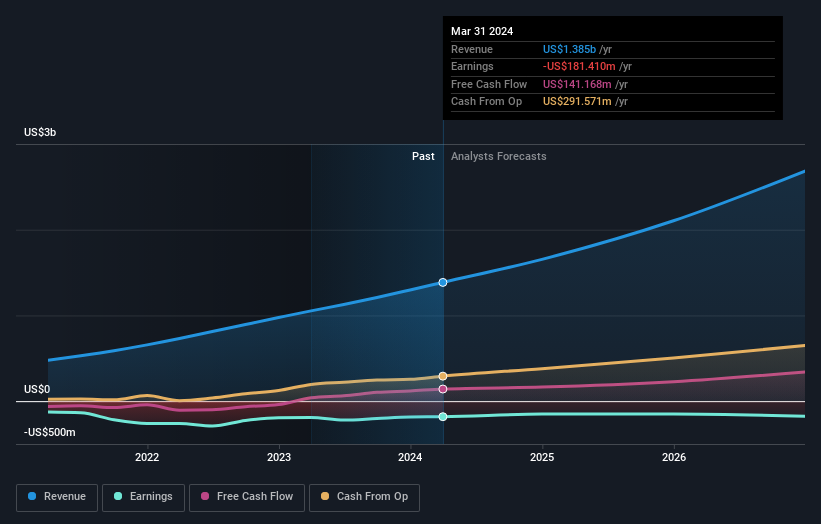The width and height of the screenshot is (821, 524).
Task: Toggle the Cash From Op legend series
Action: (x=364, y=497)
